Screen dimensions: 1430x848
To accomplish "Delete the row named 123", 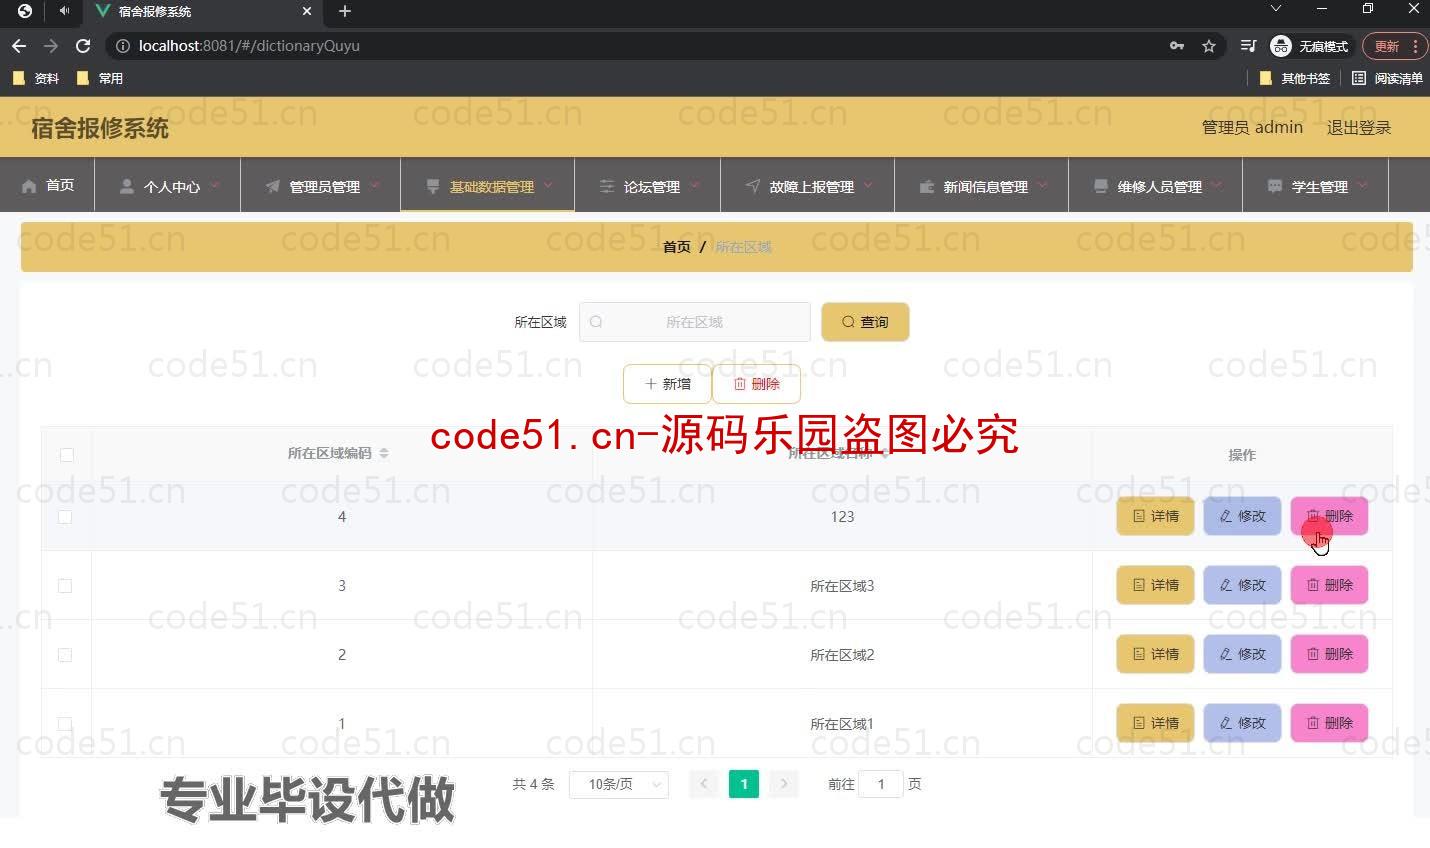I will 1329,516.
